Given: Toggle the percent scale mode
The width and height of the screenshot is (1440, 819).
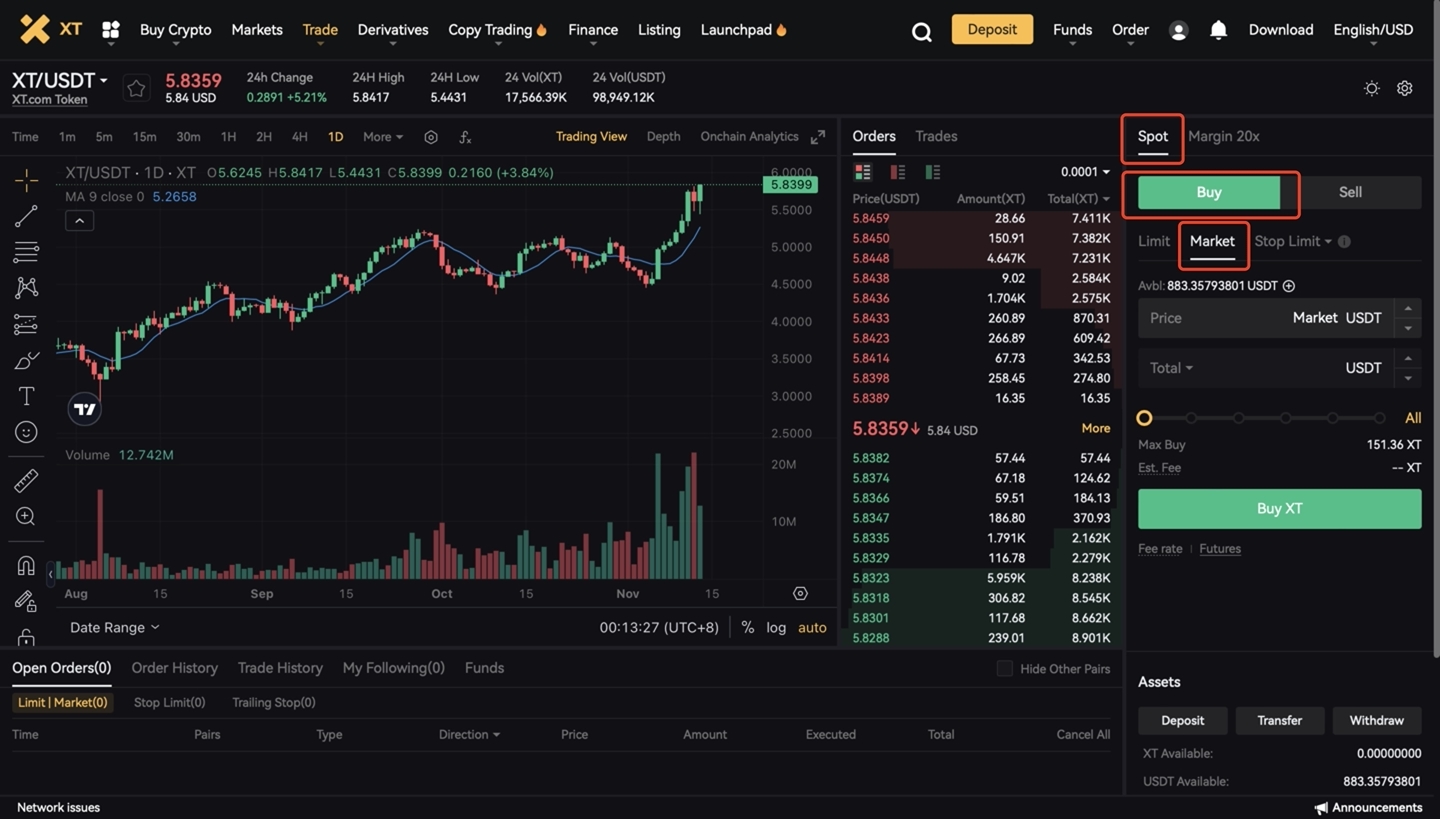Looking at the screenshot, I should pyautogui.click(x=748, y=627).
